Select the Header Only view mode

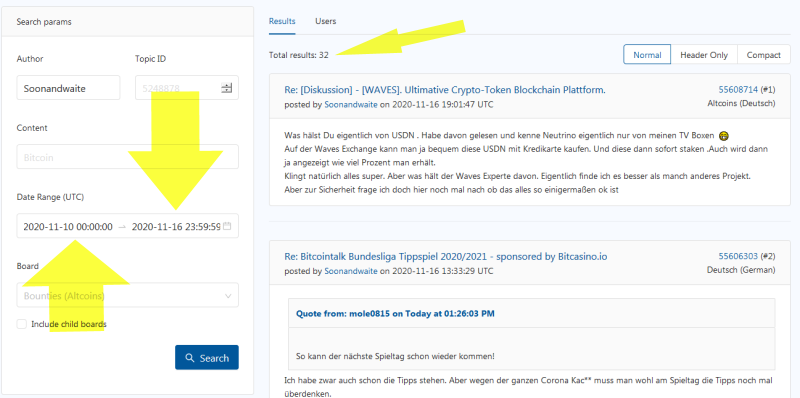click(704, 55)
